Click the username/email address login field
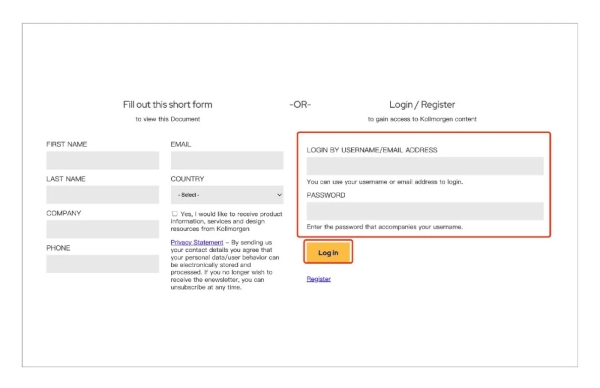600x388 pixels. (425, 166)
